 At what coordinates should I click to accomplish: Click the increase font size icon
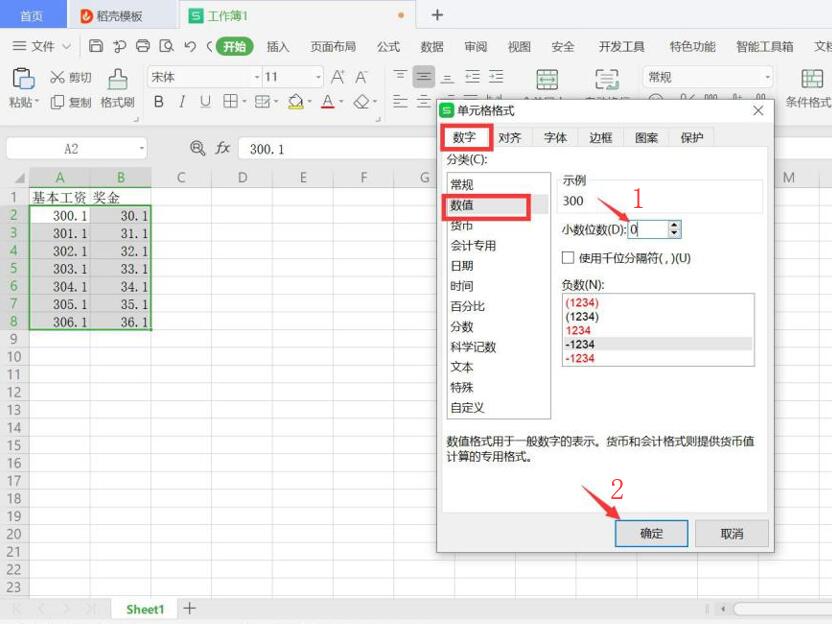click(x=338, y=77)
